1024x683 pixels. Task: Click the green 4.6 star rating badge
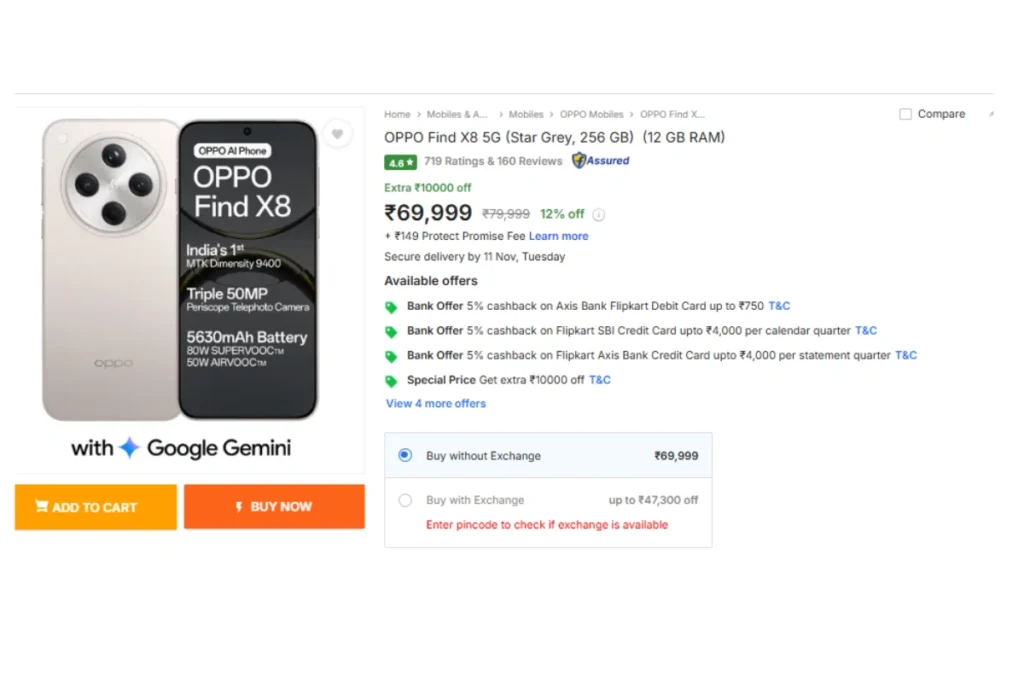(x=400, y=161)
